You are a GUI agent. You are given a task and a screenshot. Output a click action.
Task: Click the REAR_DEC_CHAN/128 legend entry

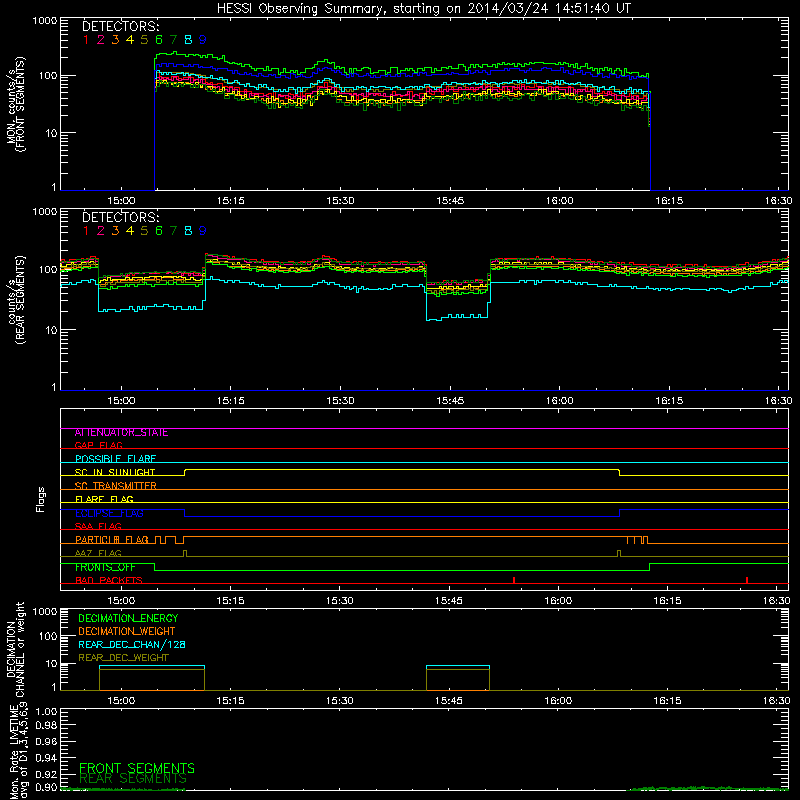tap(132, 645)
